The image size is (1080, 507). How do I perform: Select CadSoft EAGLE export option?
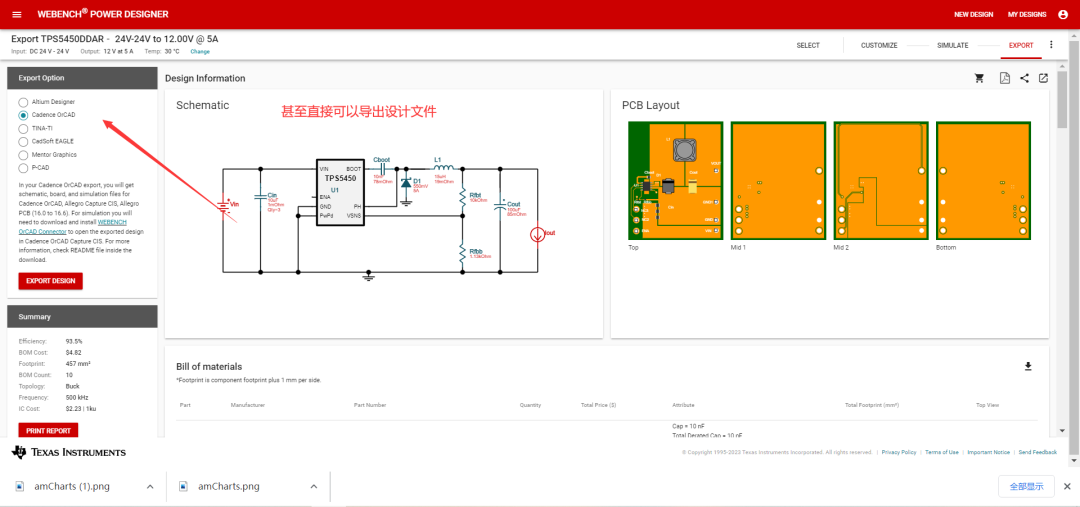tap(23, 141)
